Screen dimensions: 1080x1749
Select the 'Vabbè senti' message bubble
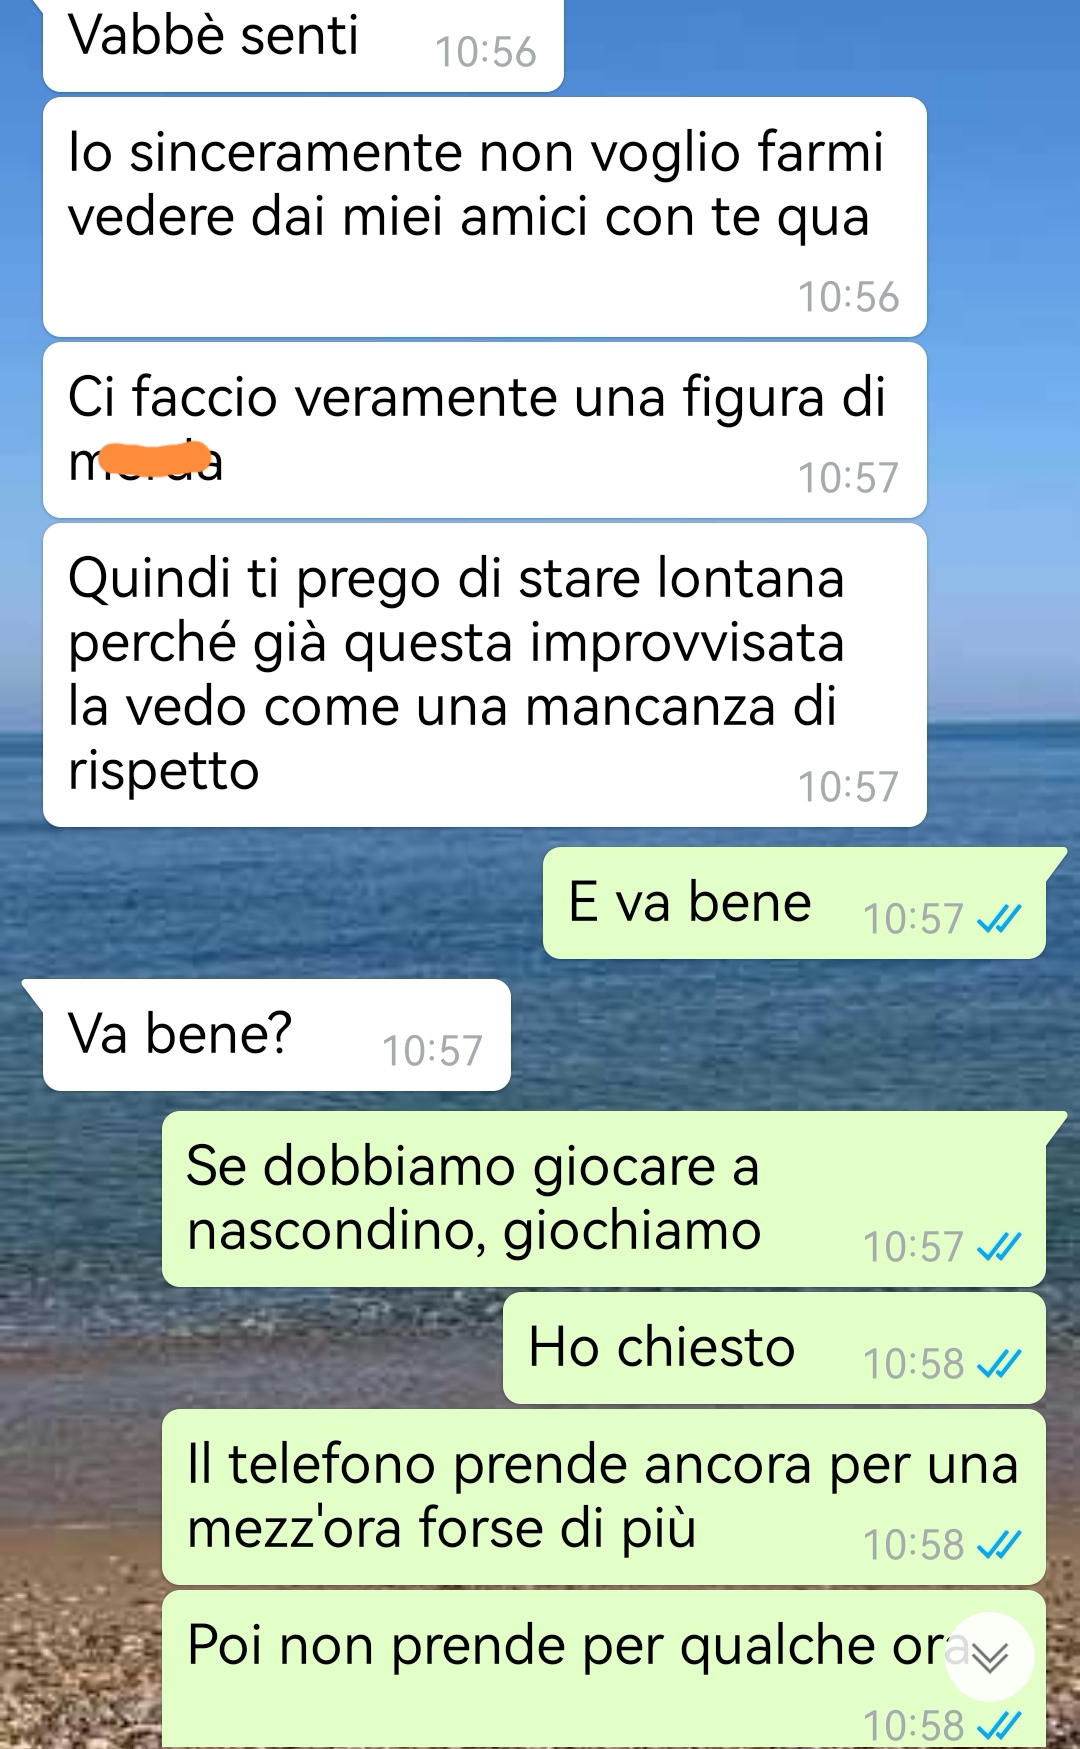click(x=303, y=45)
